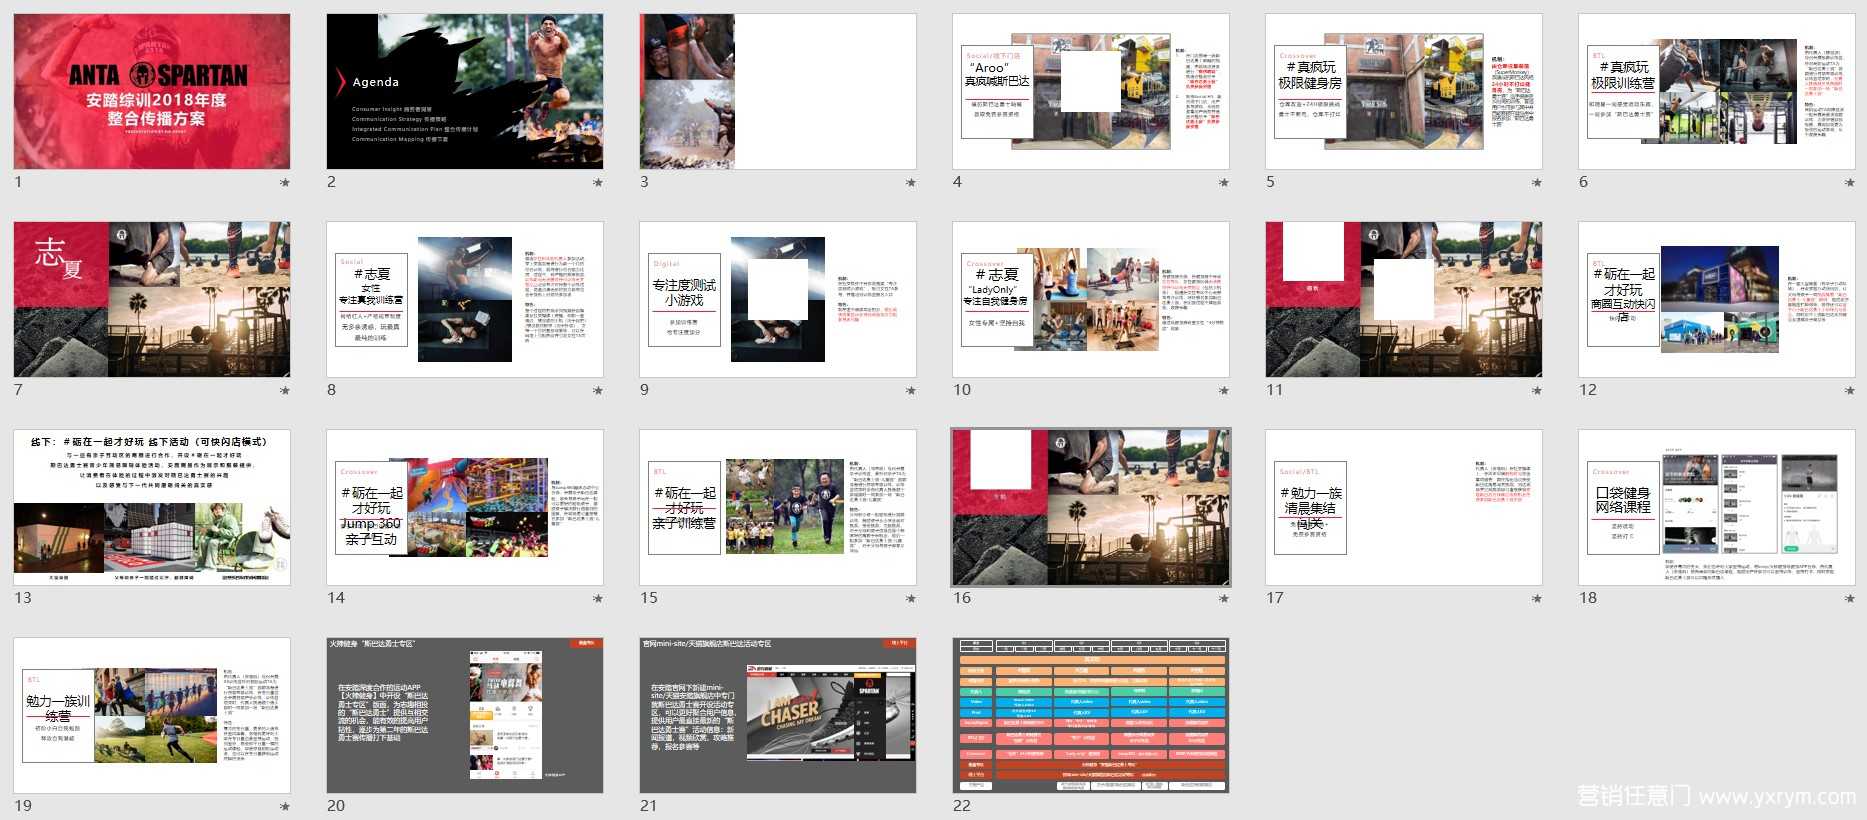Click animation star icon under slide 2
1867x820 pixels.
(598, 182)
